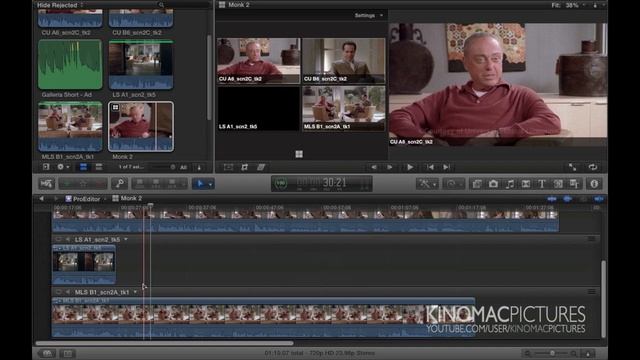Switch angle CU A6_scn2C_tk2 in angle viewer
Viewport: 640px width, 360px height.
(258, 60)
